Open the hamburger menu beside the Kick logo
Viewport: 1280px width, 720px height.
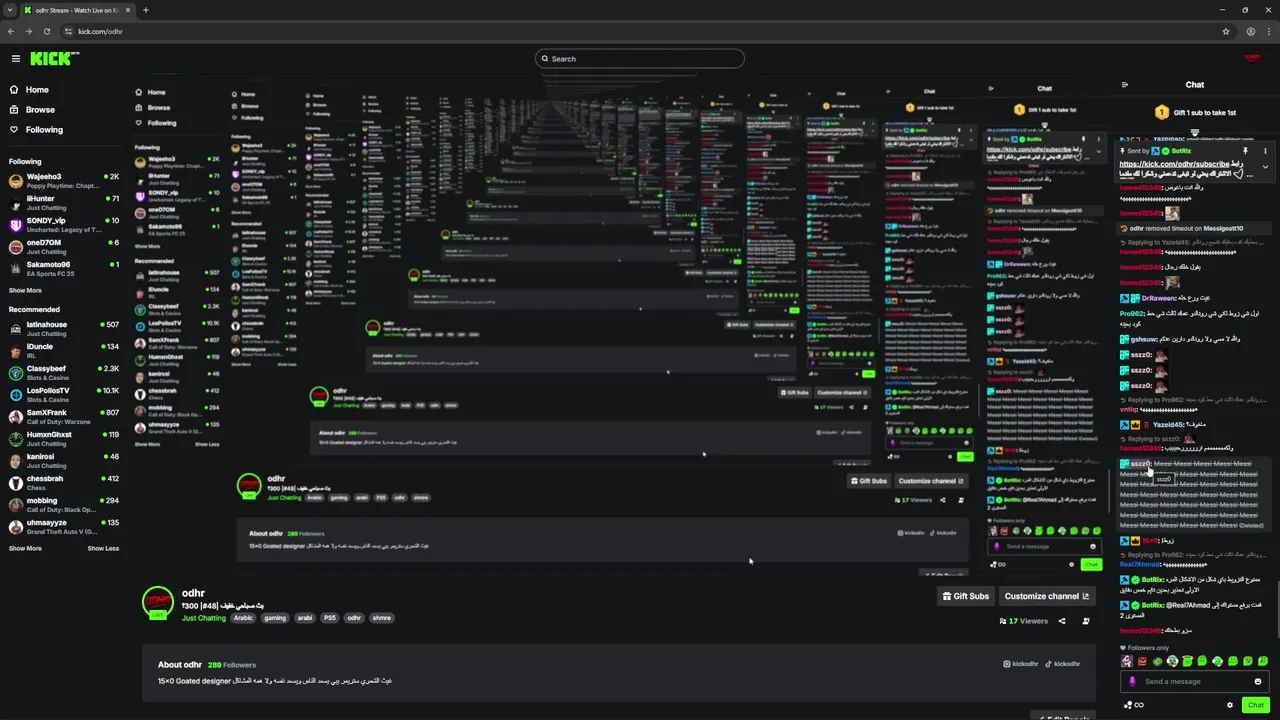click(15, 59)
